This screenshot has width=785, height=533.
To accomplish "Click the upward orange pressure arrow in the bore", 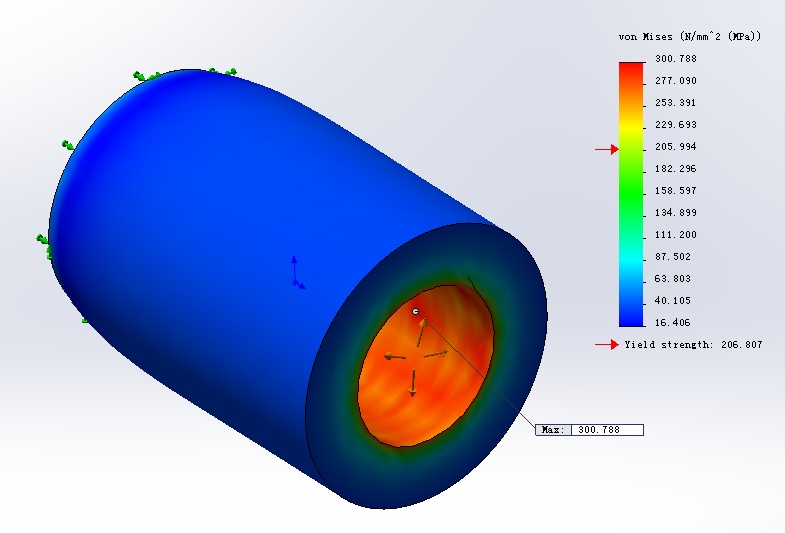I will (x=422, y=332).
